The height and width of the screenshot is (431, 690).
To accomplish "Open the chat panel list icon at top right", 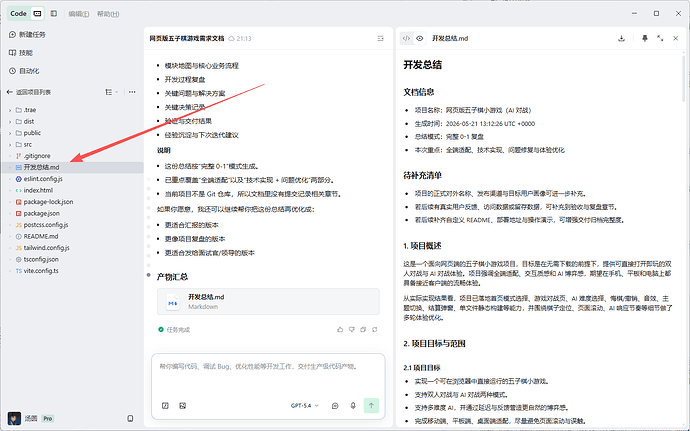I will [380, 39].
